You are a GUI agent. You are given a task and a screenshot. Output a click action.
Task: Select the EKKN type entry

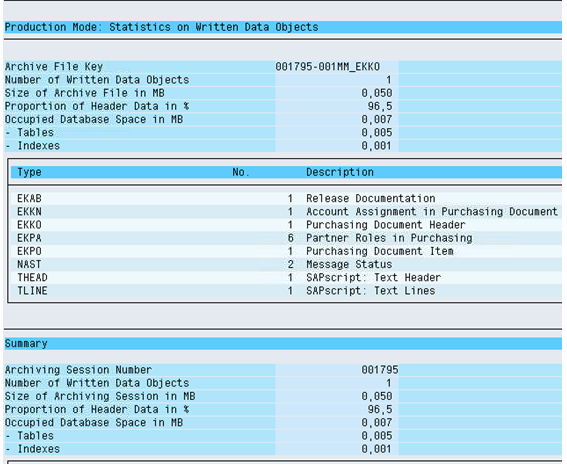[x=29, y=212]
